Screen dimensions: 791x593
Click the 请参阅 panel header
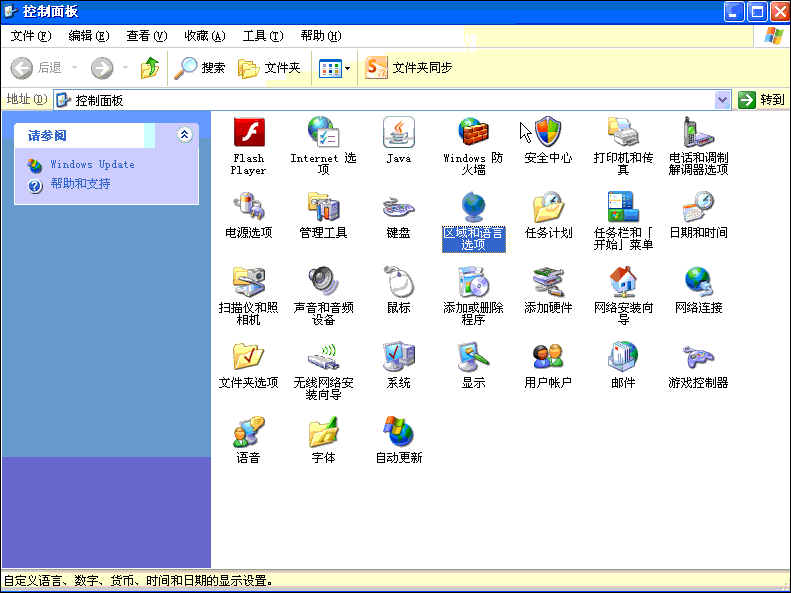pyautogui.click(x=106, y=135)
